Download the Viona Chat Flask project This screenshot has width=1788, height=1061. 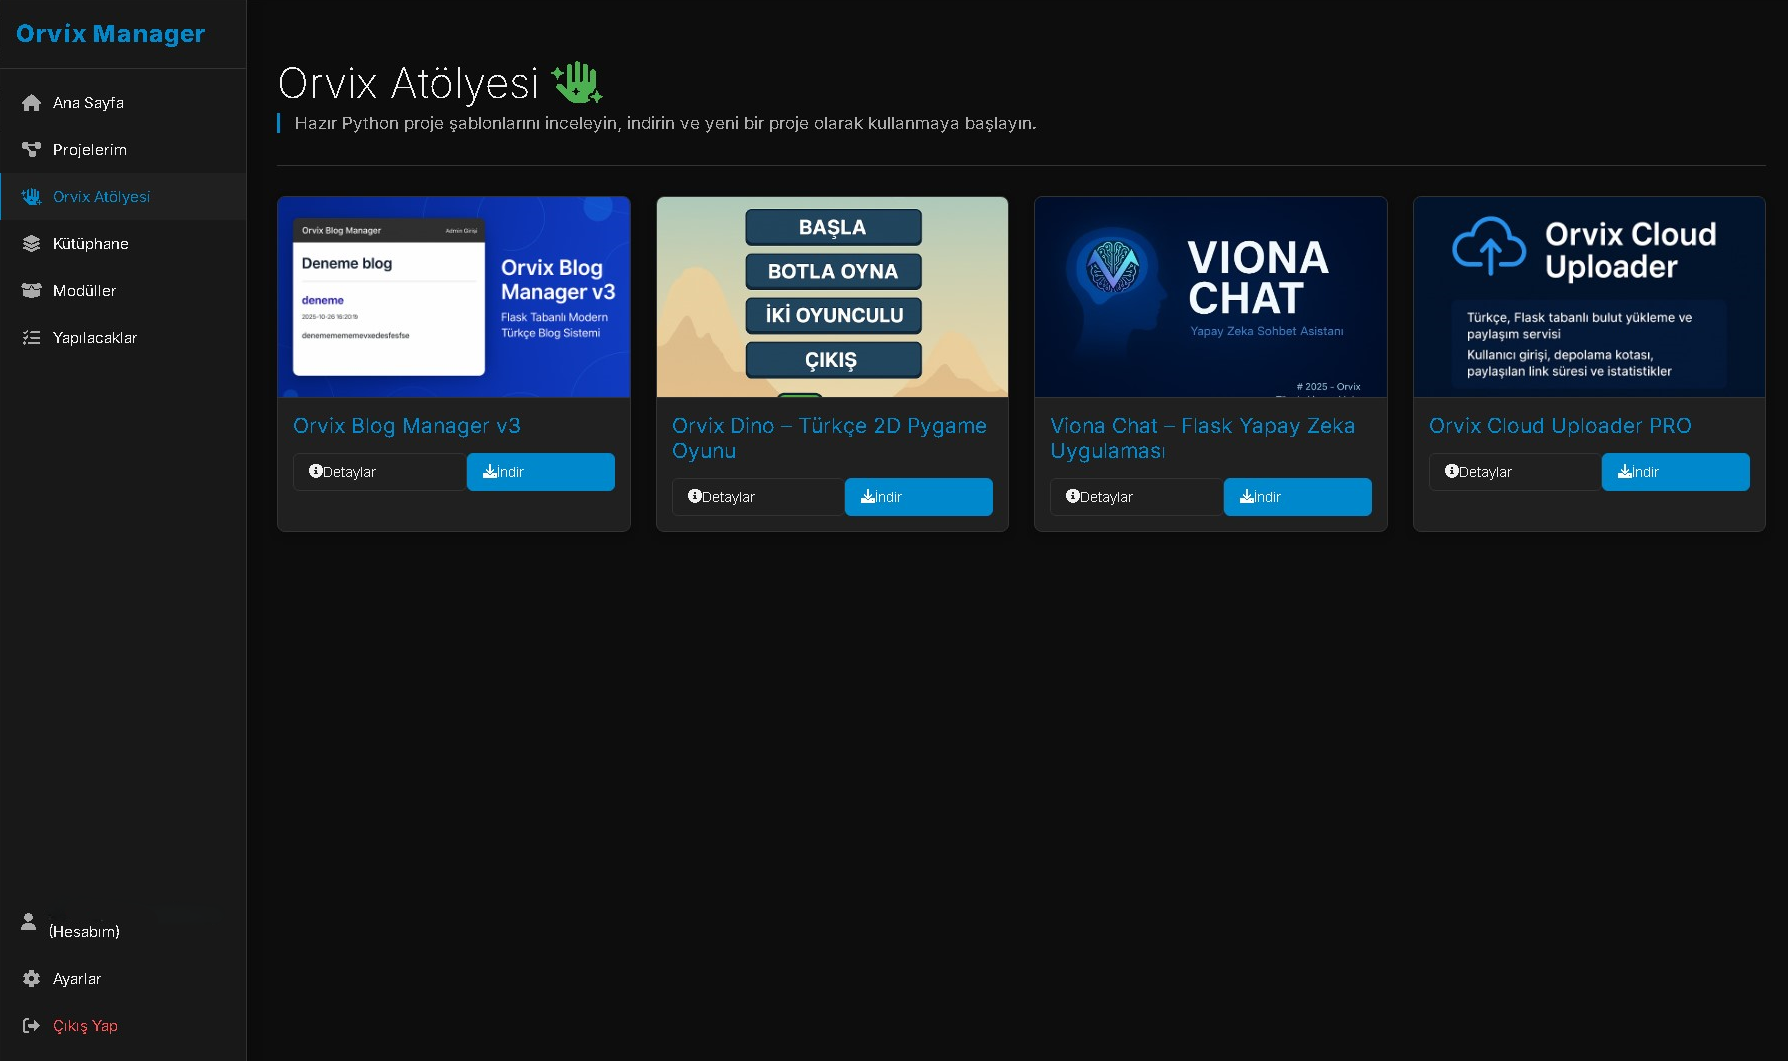(1297, 497)
